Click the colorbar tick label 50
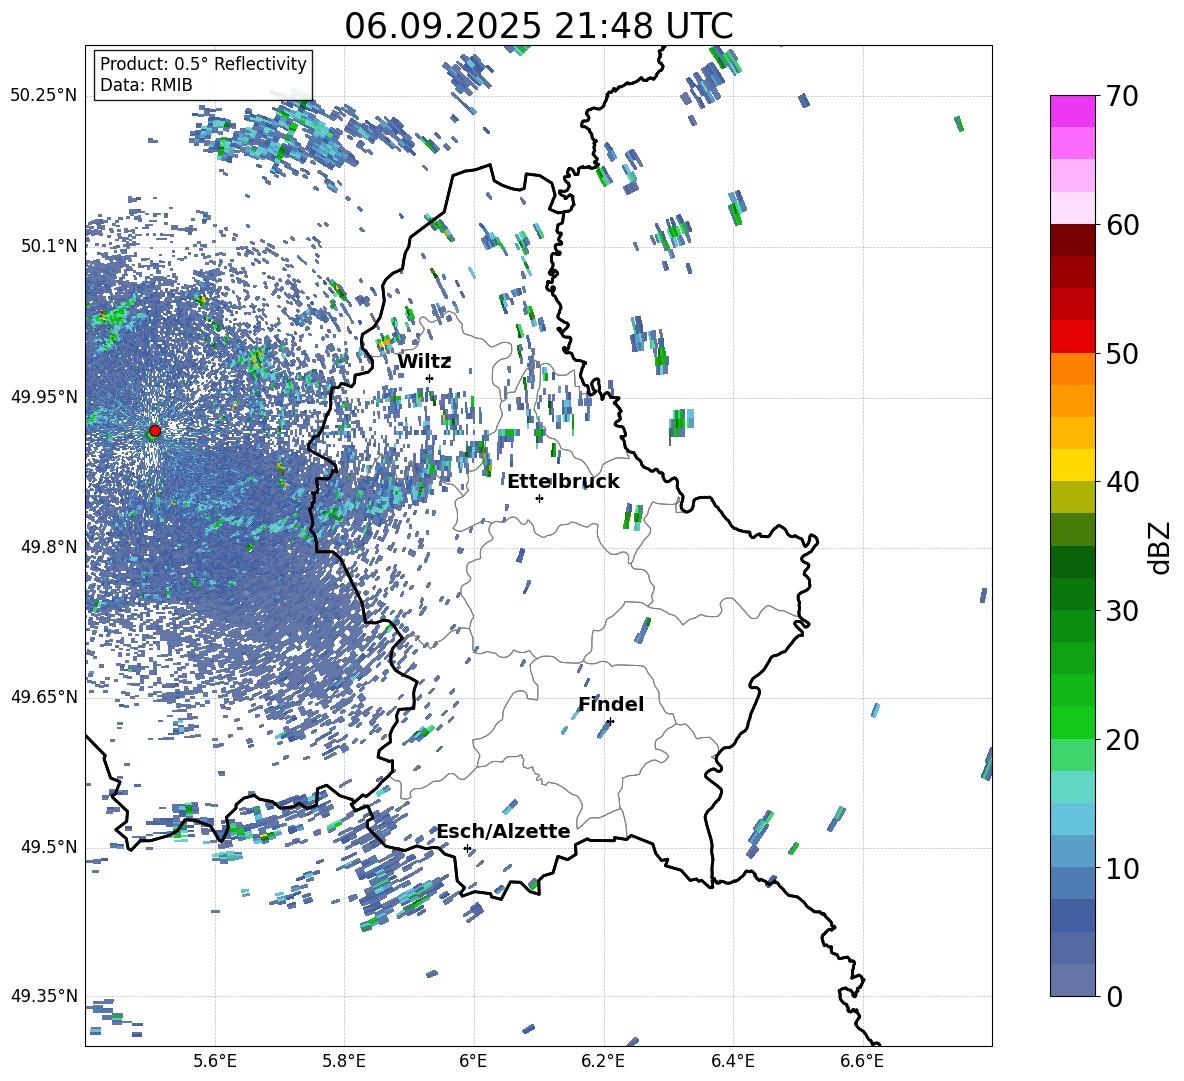 pos(1122,353)
